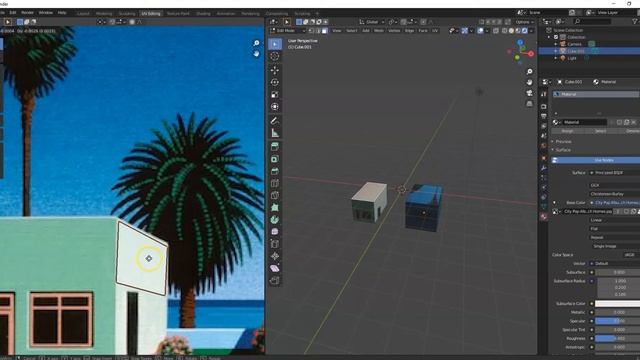Open the Window menu
640x360 pixels.
pyautogui.click(x=46, y=13)
